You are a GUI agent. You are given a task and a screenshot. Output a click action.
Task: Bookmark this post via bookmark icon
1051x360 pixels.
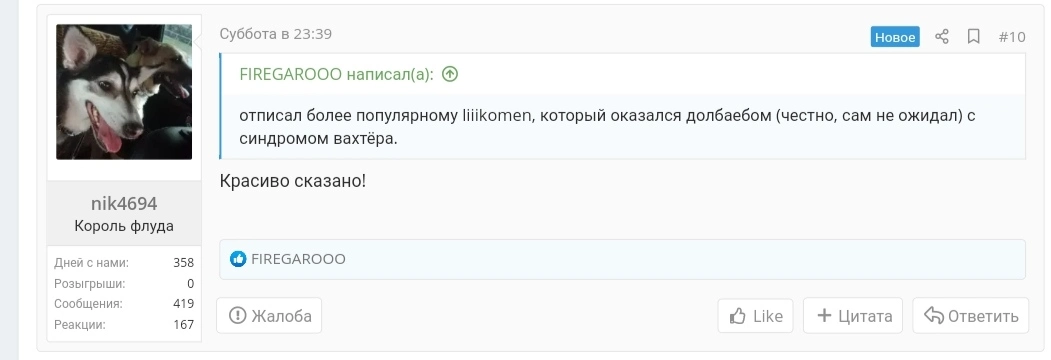click(x=973, y=36)
